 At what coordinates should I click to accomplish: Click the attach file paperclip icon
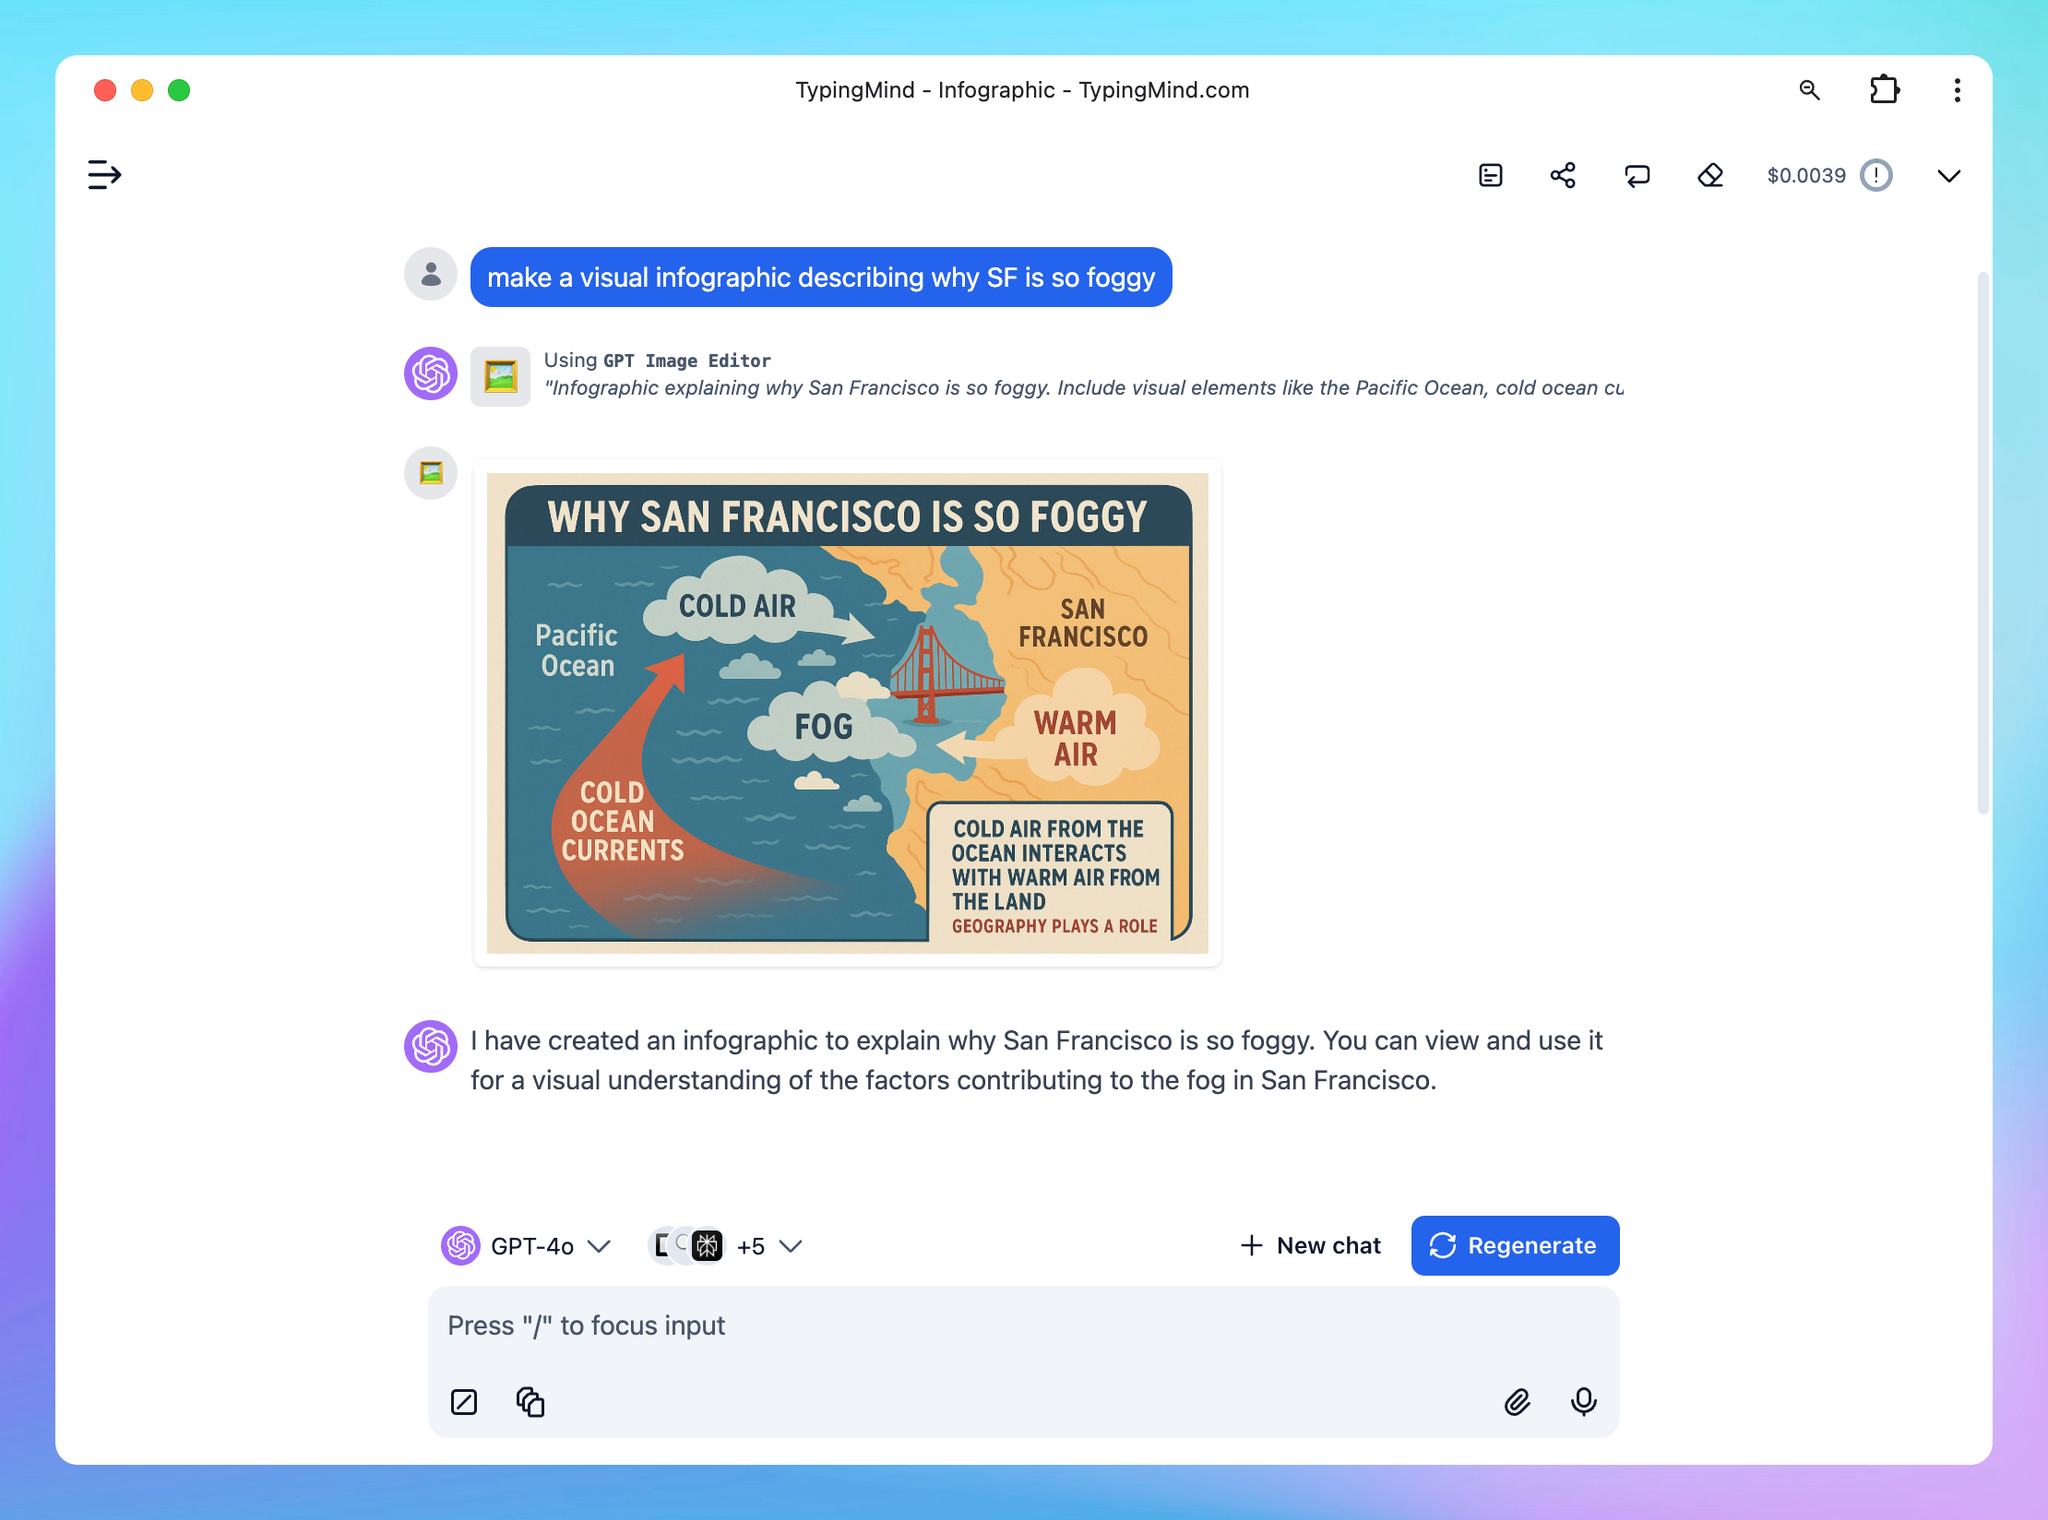(1517, 1402)
